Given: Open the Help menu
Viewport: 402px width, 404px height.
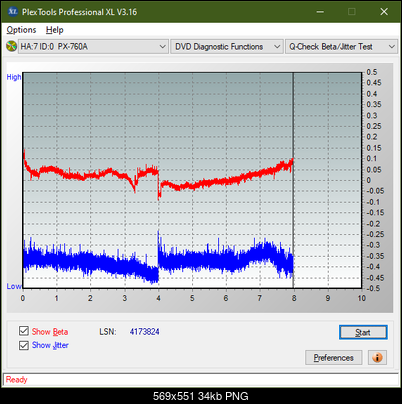Looking at the screenshot, I should point(55,30).
